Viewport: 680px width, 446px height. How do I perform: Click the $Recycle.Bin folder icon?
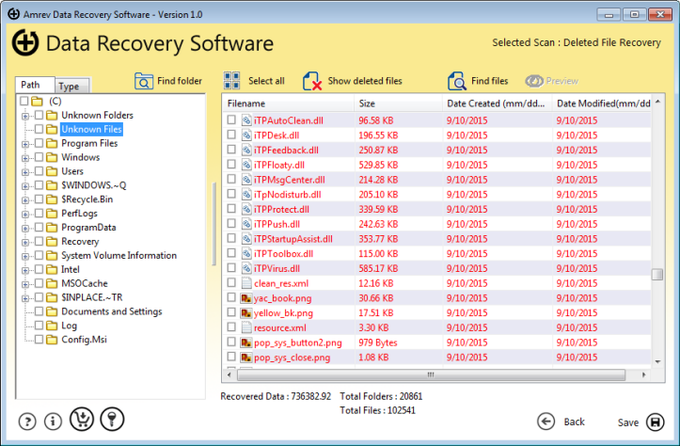coord(52,199)
